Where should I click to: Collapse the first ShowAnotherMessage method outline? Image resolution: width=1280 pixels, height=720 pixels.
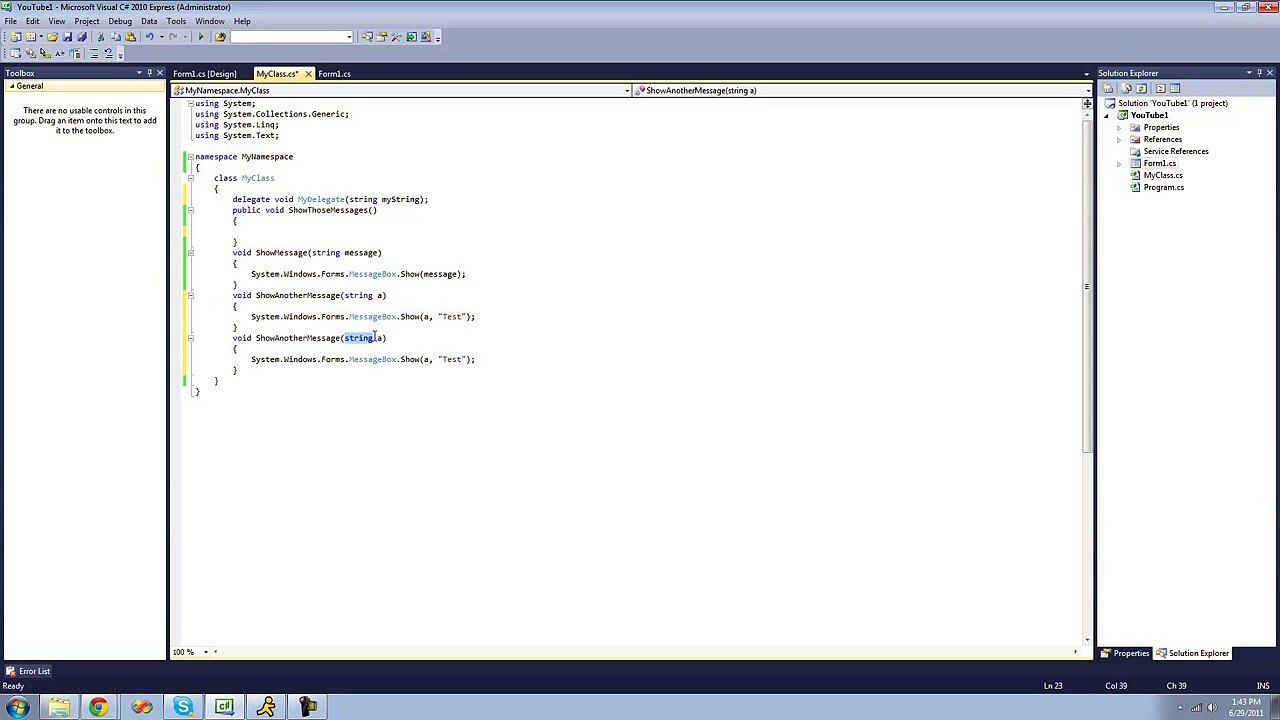pyautogui.click(x=190, y=295)
